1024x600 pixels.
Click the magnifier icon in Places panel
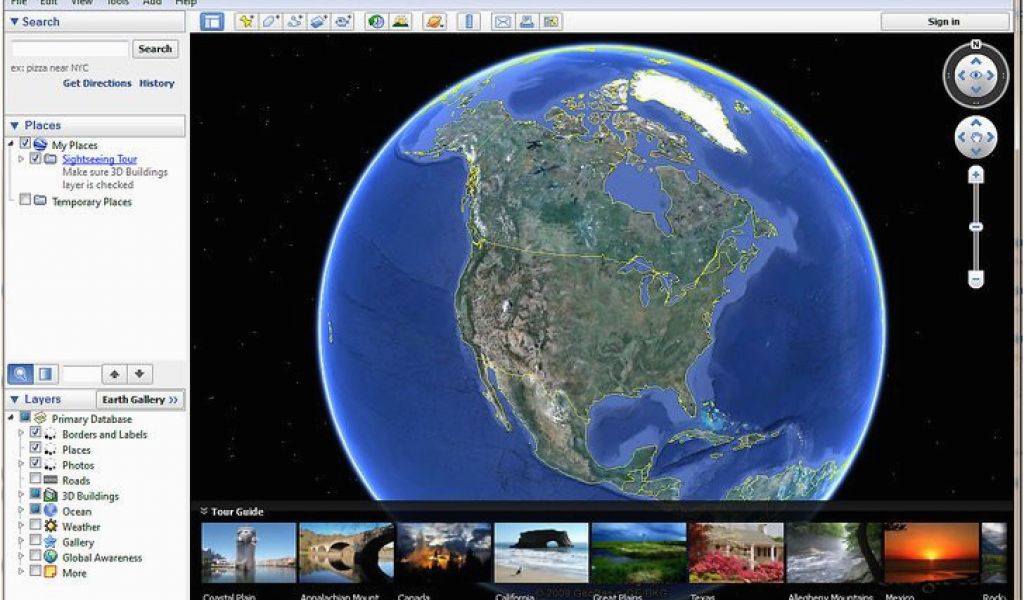20,374
